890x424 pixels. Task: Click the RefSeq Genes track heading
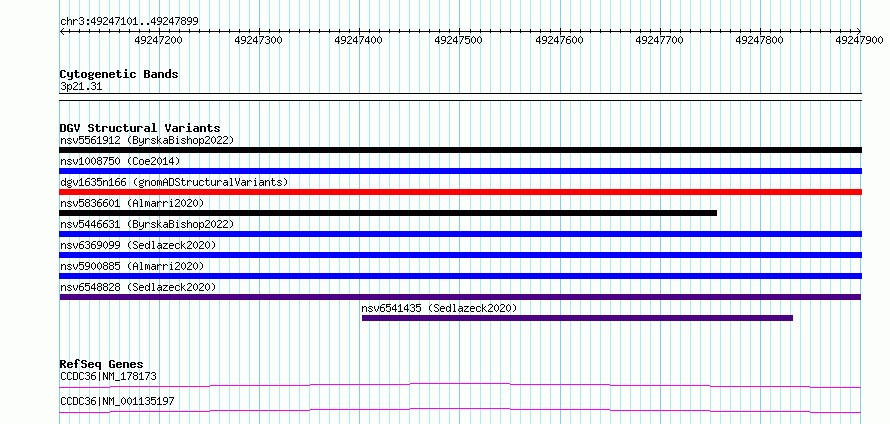[x=102, y=364]
